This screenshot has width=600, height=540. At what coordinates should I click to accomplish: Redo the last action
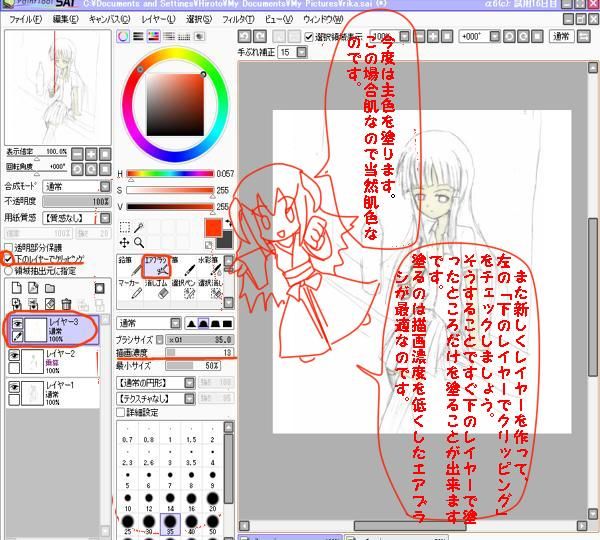click(260, 36)
